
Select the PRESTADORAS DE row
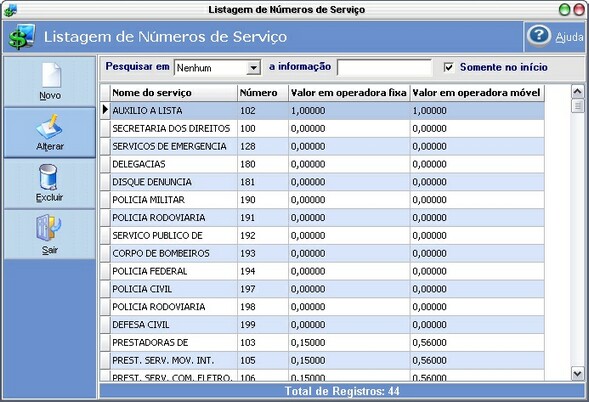pyautogui.click(x=322, y=343)
